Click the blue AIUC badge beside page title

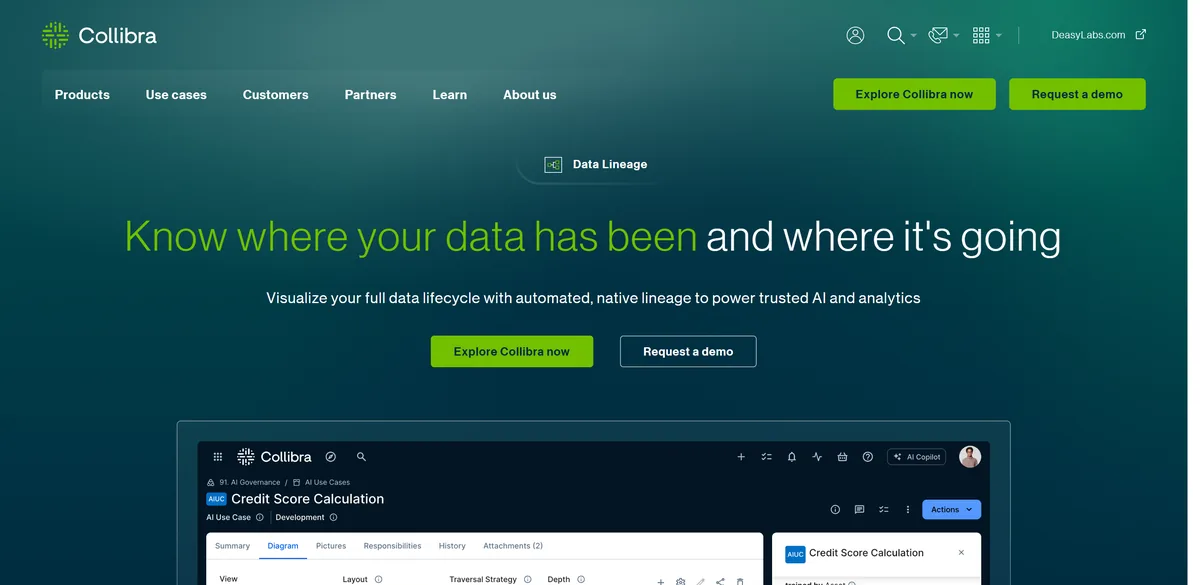point(216,499)
